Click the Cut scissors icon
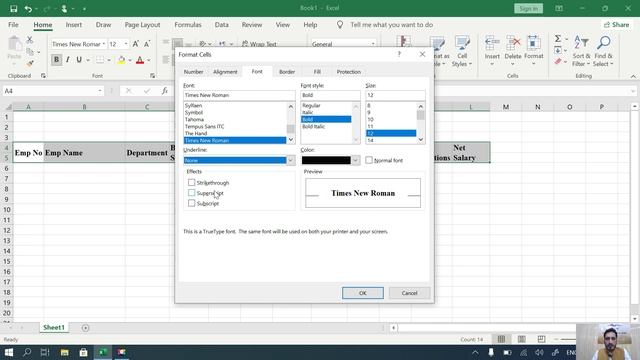 pos(29,40)
